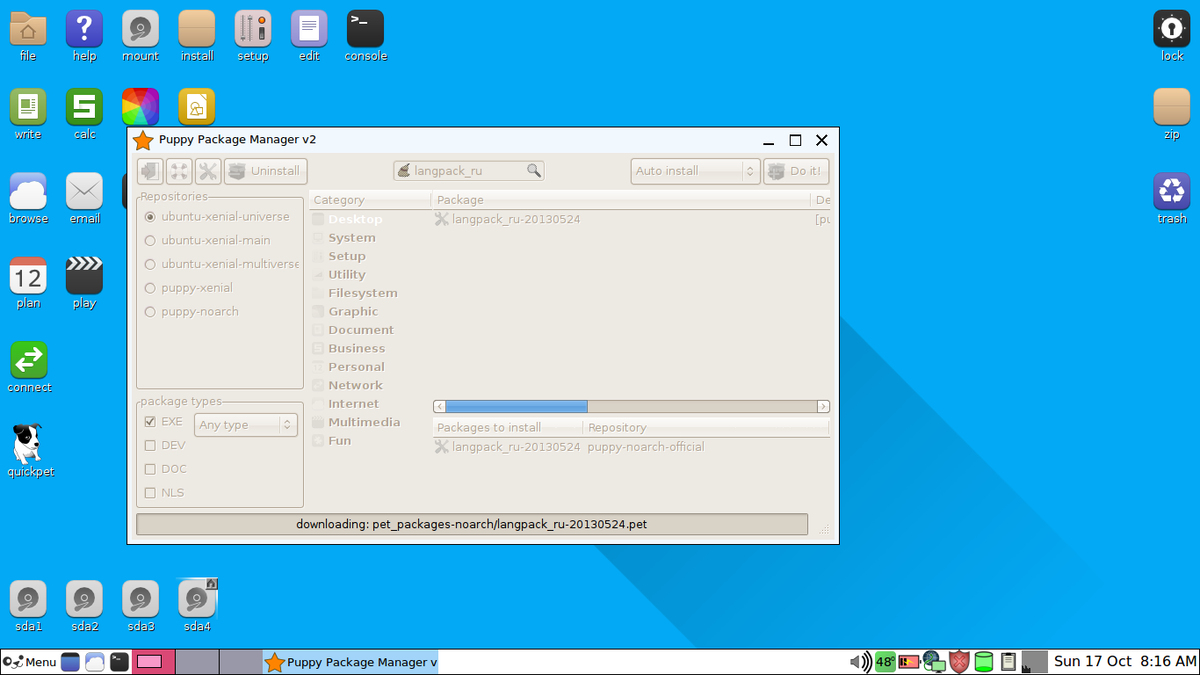The width and height of the screenshot is (1200, 675).
Task: Select the ubuntu-xenial-multiverse repository
Action: click(222, 264)
